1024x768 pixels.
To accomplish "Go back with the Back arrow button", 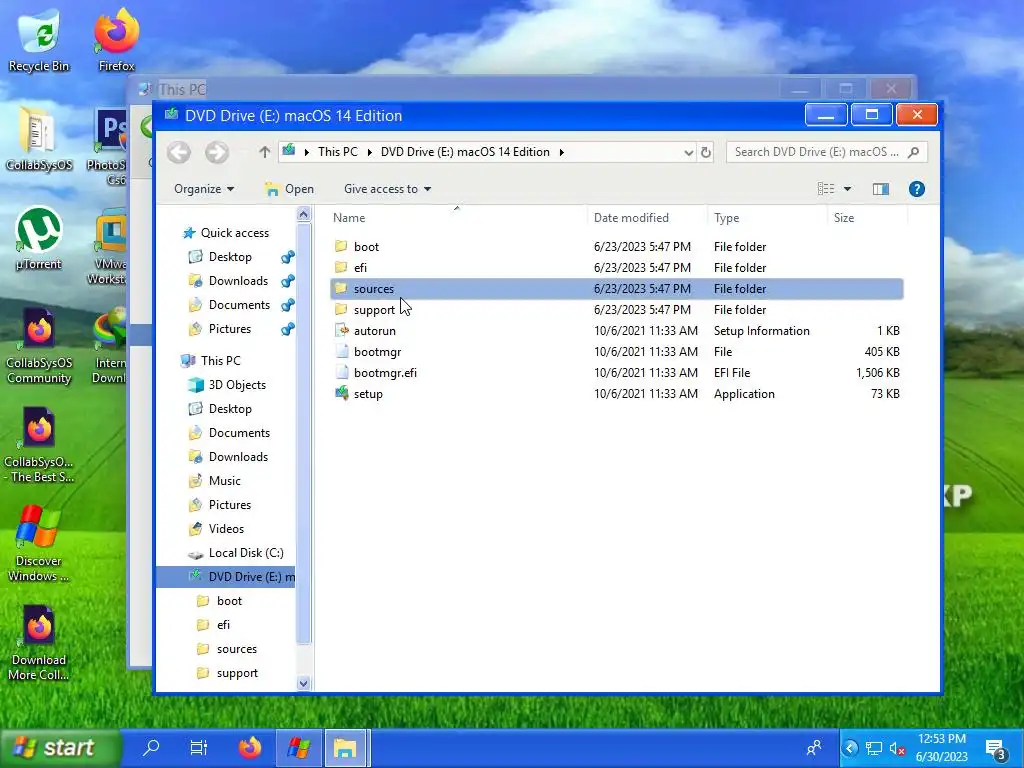I will [178, 152].
